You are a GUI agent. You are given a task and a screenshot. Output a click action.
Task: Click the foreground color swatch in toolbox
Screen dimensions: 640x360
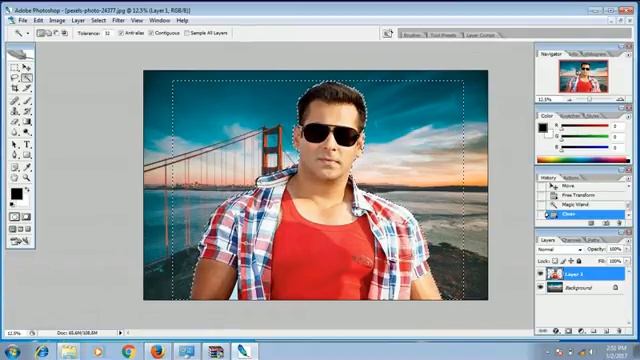tap(17, 193)
